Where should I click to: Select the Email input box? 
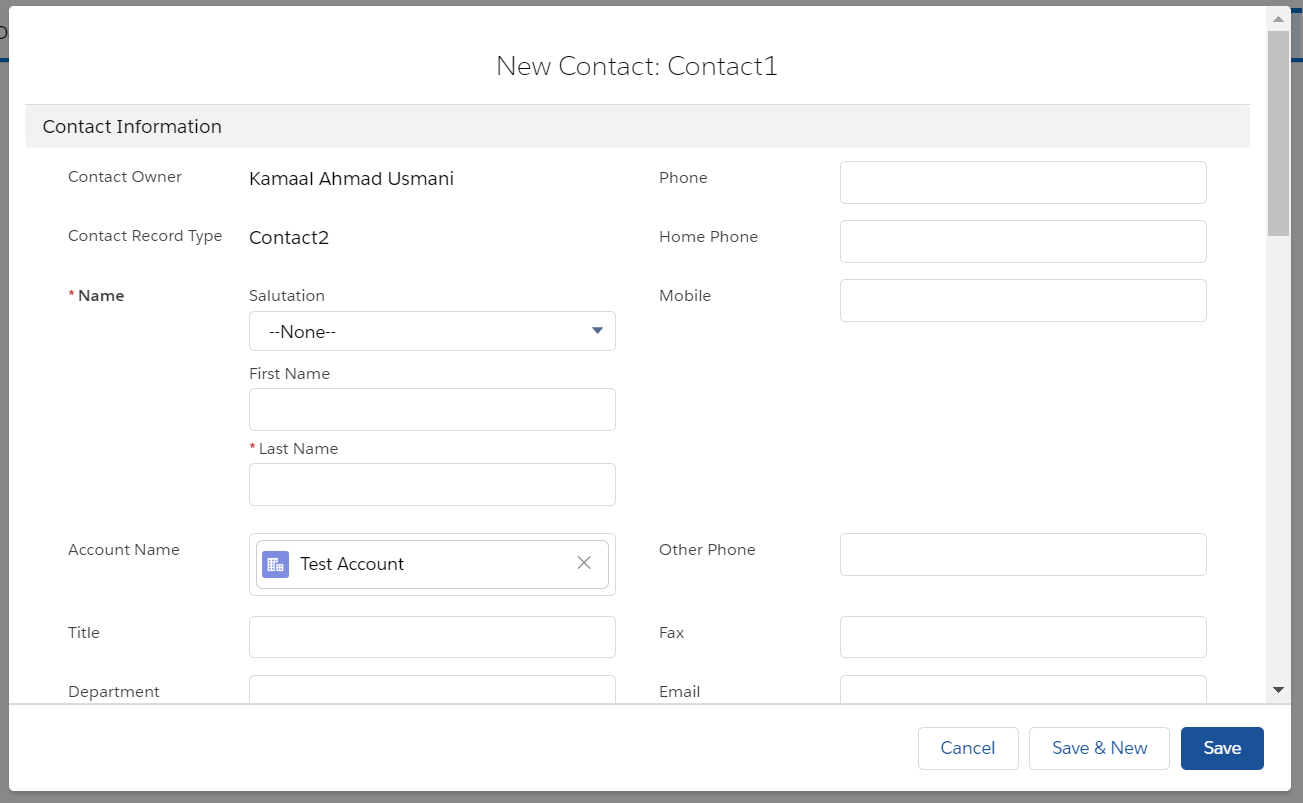coord(1023,690)
